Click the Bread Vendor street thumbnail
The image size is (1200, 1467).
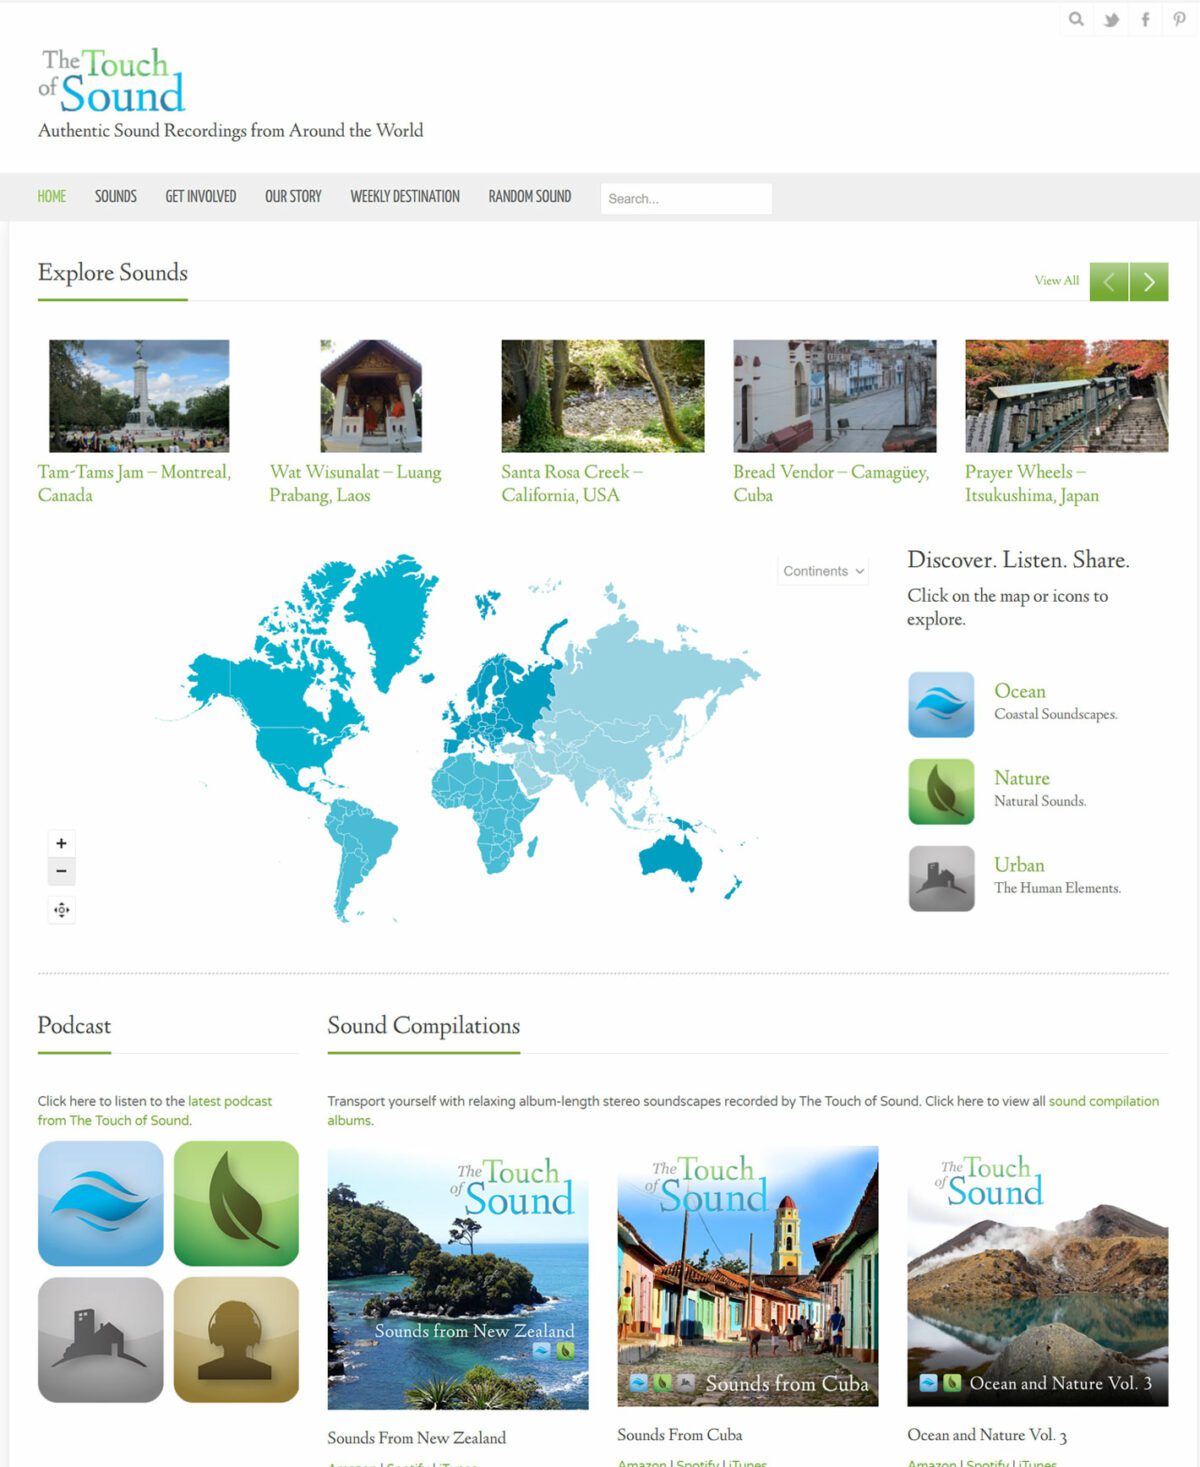[x=835, y=396]
